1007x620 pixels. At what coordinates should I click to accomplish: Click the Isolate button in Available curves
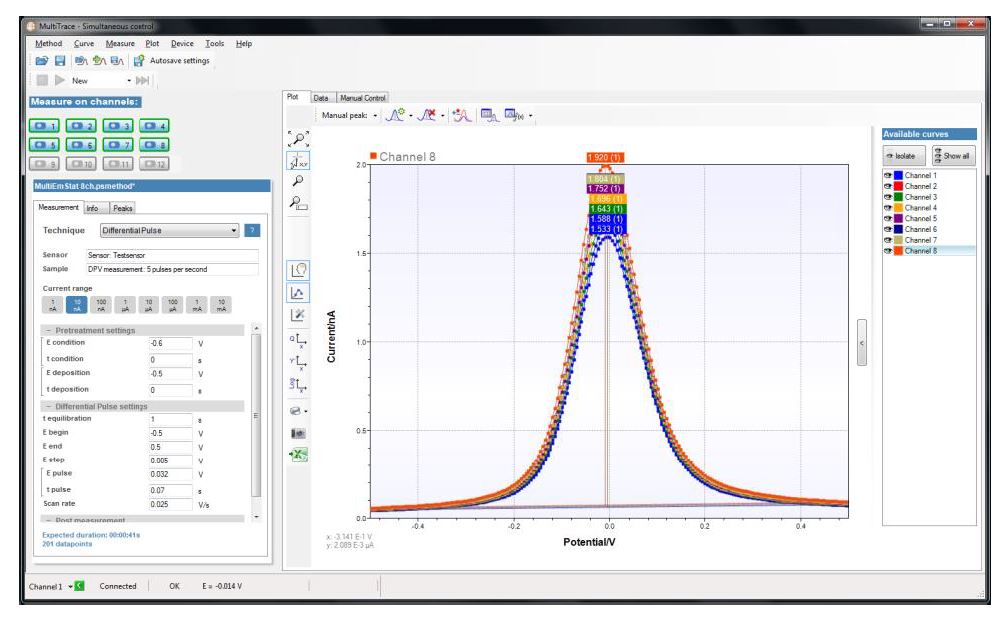[x=904, y=155]
